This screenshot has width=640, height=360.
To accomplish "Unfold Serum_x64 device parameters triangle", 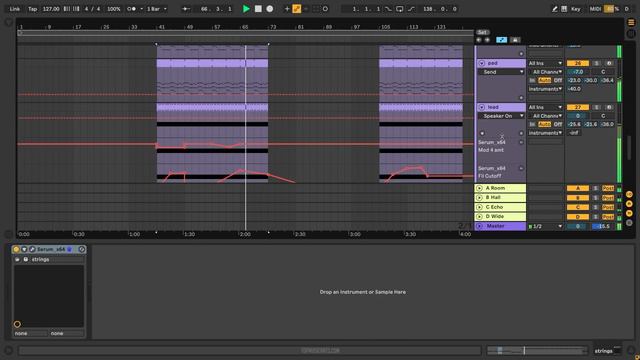I will click(24, 249).
